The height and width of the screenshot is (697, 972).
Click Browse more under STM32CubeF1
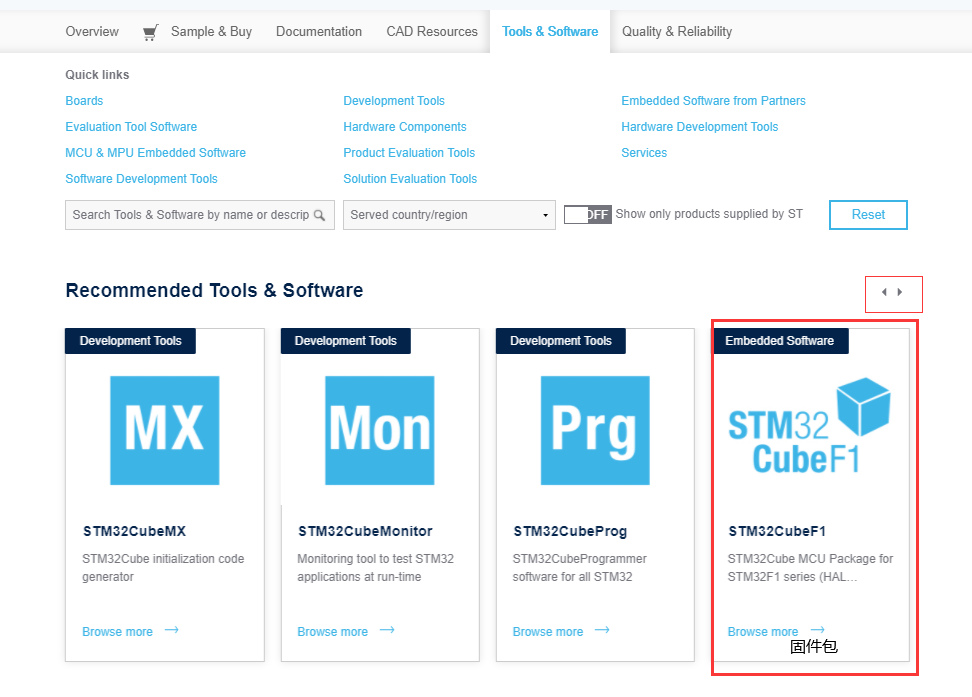coord(762,632)
